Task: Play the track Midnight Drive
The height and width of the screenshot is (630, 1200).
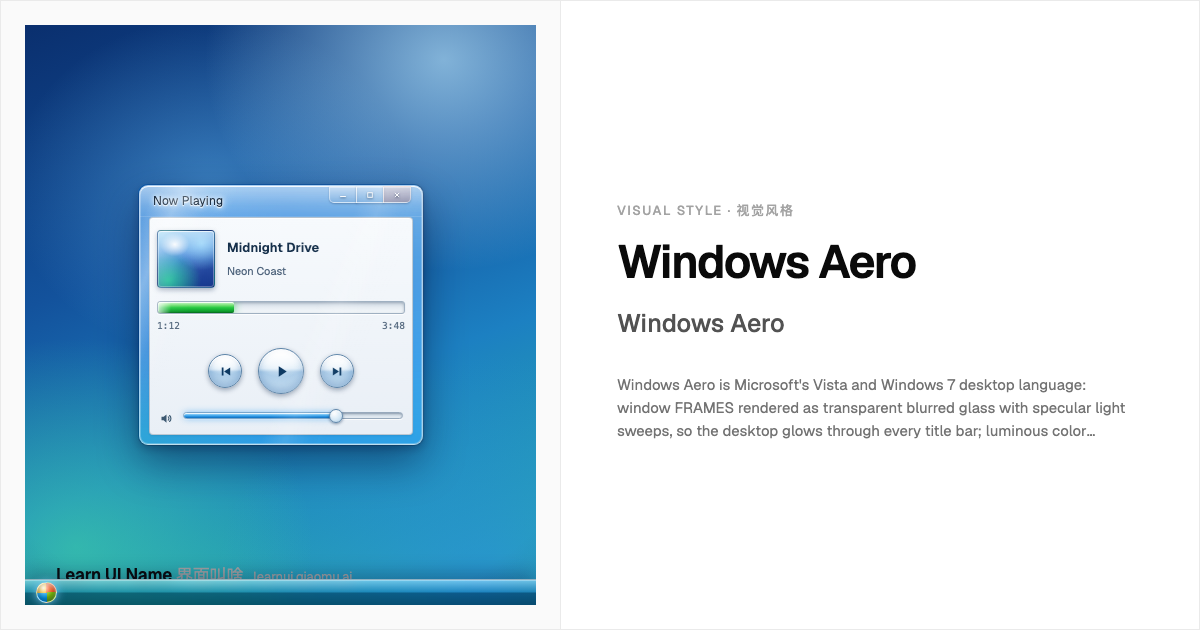Action: point(281,371)
